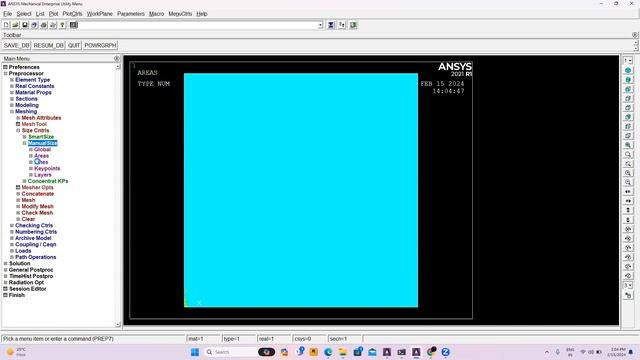Open the File menu
This screenshot has height=360, width=640.
[x=7, y=14]
